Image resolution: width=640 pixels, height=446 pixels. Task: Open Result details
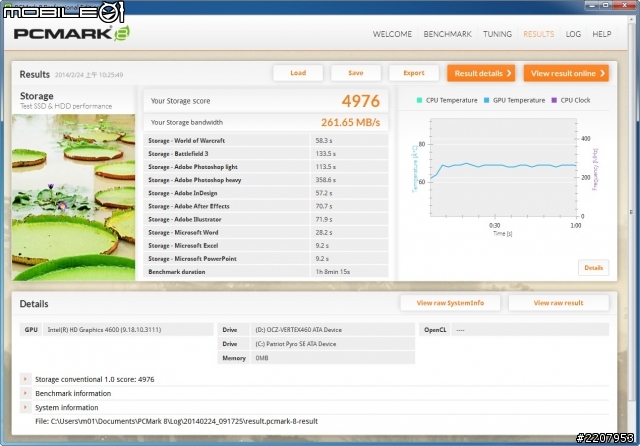tap(481, 73)
